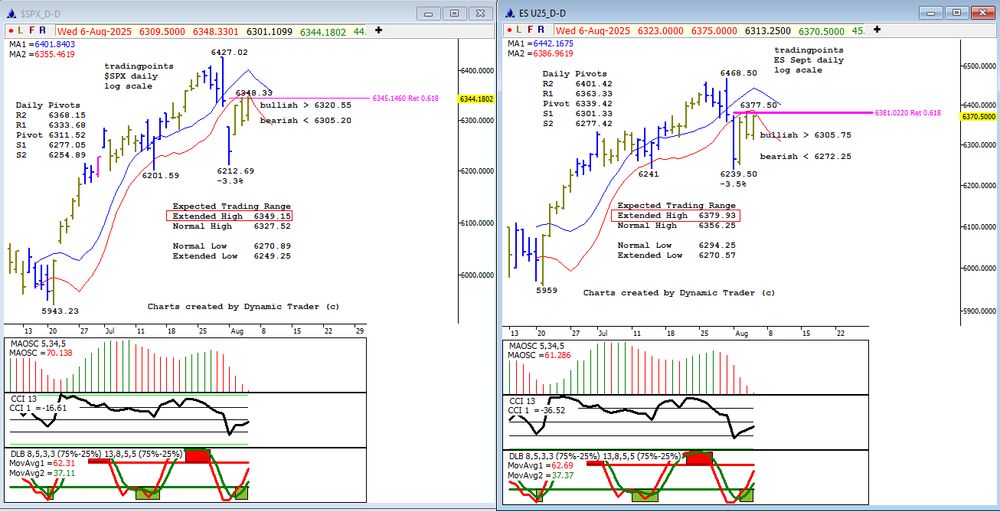The image size is (1000, 511).
Task: Click the red dot icon in $SPX chart toolbar
Action: [x=11, y=30]
